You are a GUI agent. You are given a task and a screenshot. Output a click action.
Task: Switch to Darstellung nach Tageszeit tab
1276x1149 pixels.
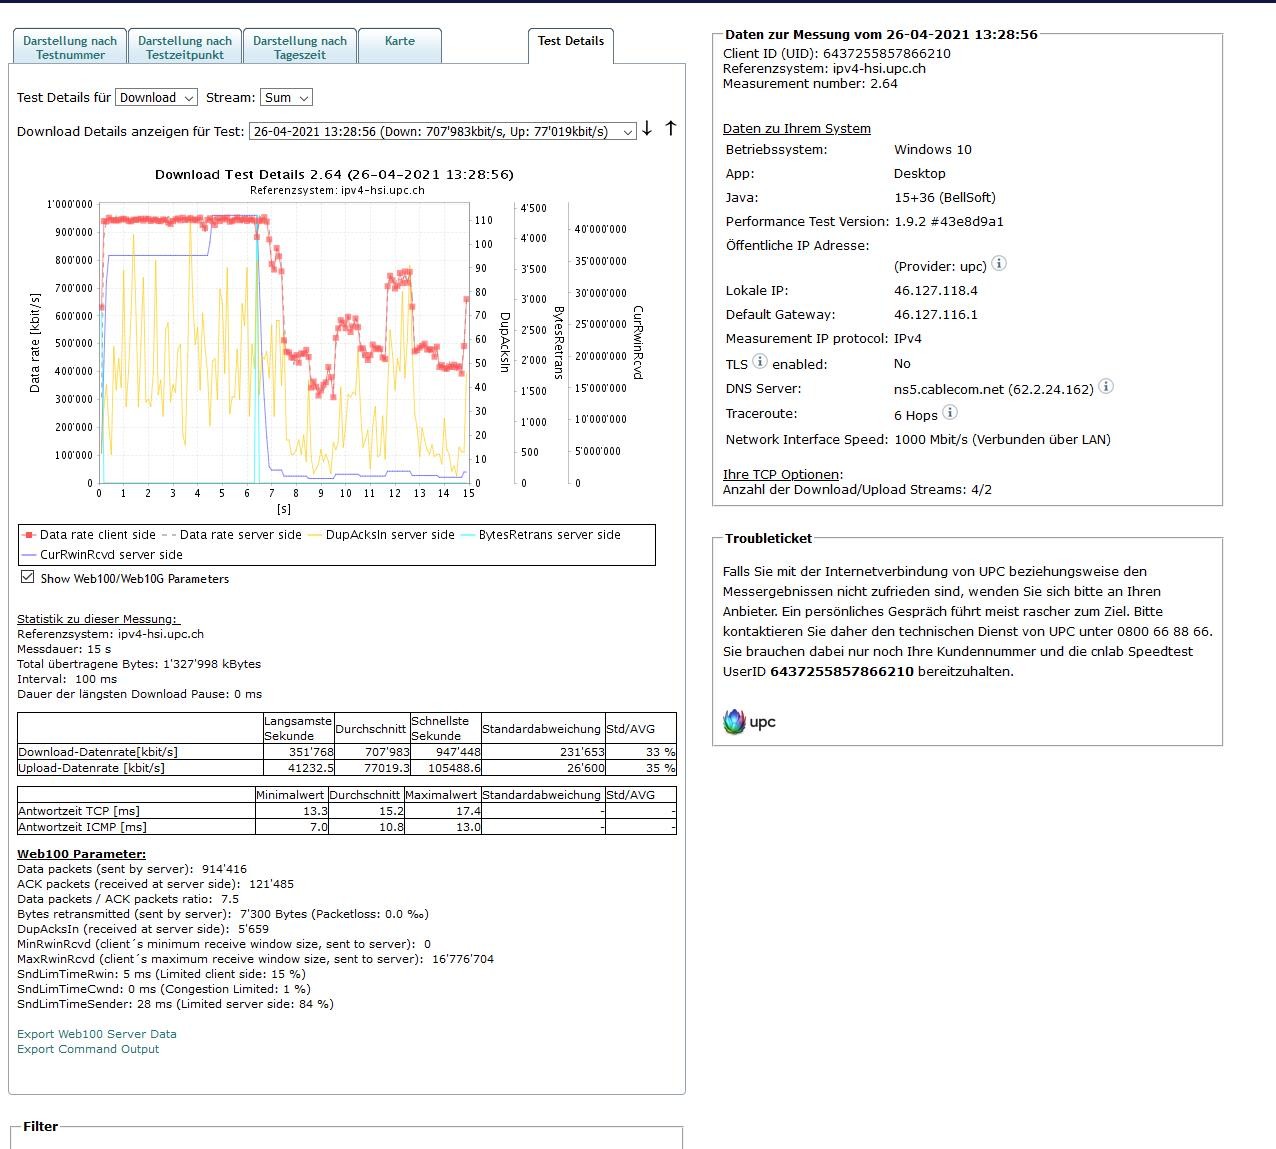point(299,47)
